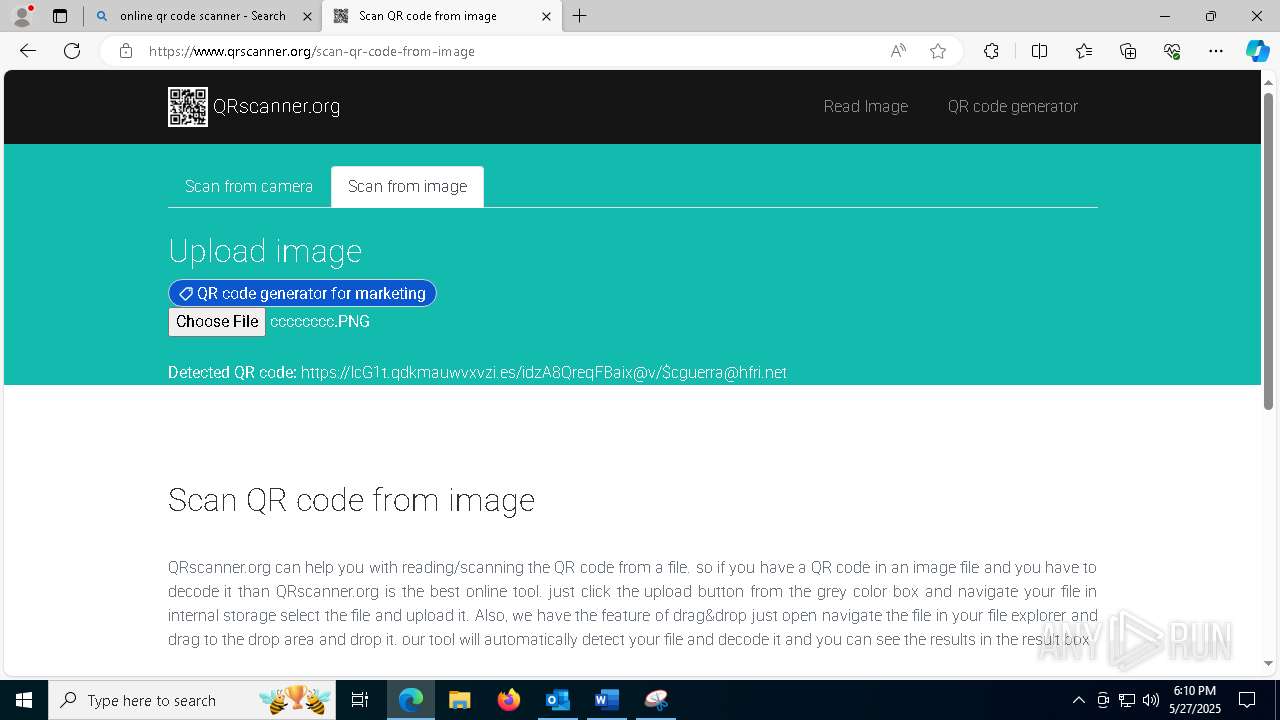Show hidden system tray icons
Viewport: 1280px width, 720px height.
1078,700
